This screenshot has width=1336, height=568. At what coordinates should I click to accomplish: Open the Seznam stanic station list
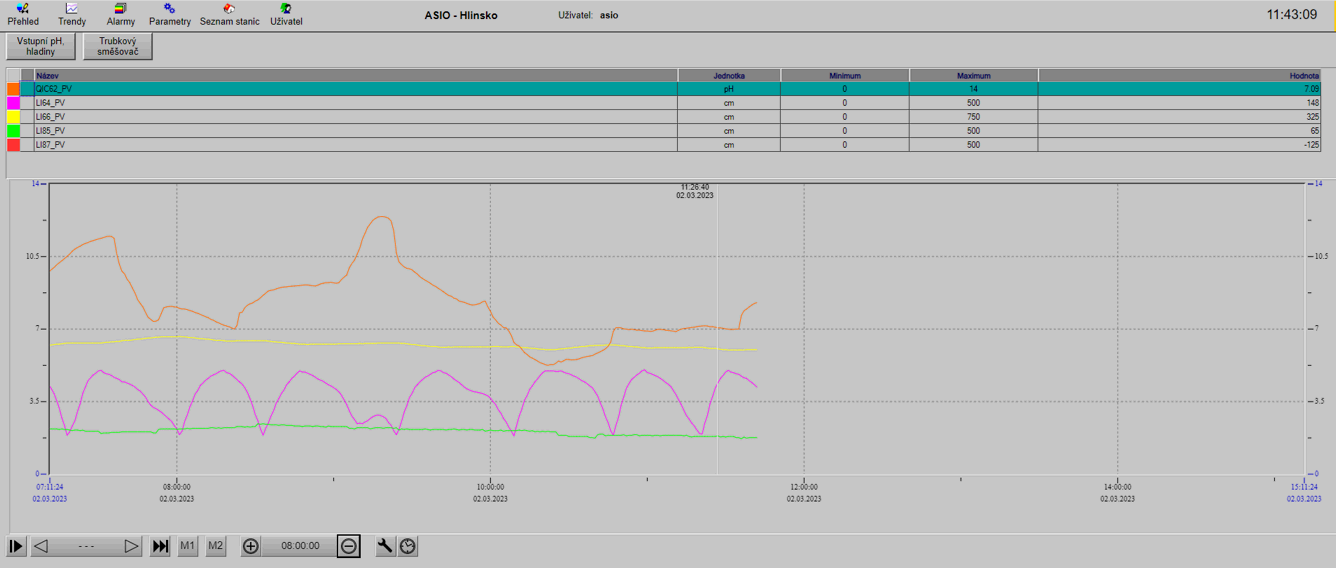coord(229,14)
